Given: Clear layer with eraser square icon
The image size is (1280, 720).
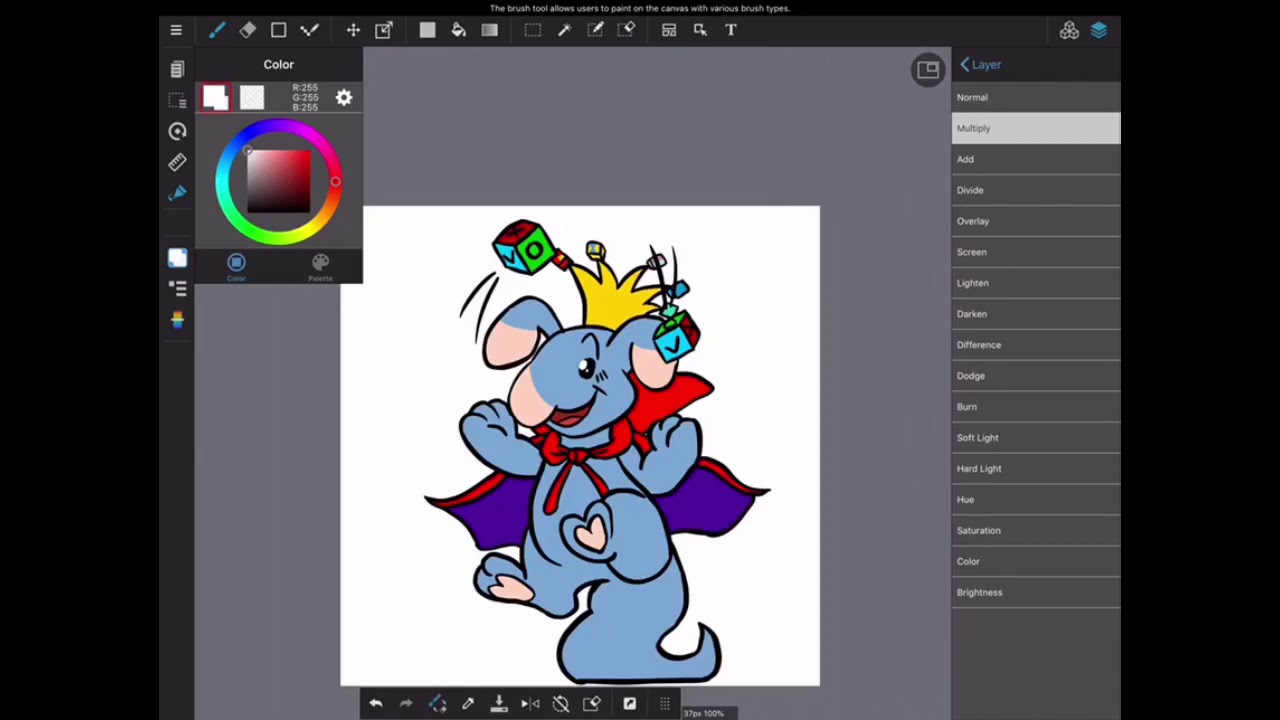Looking at the screenshot, I should click(592, 704).
